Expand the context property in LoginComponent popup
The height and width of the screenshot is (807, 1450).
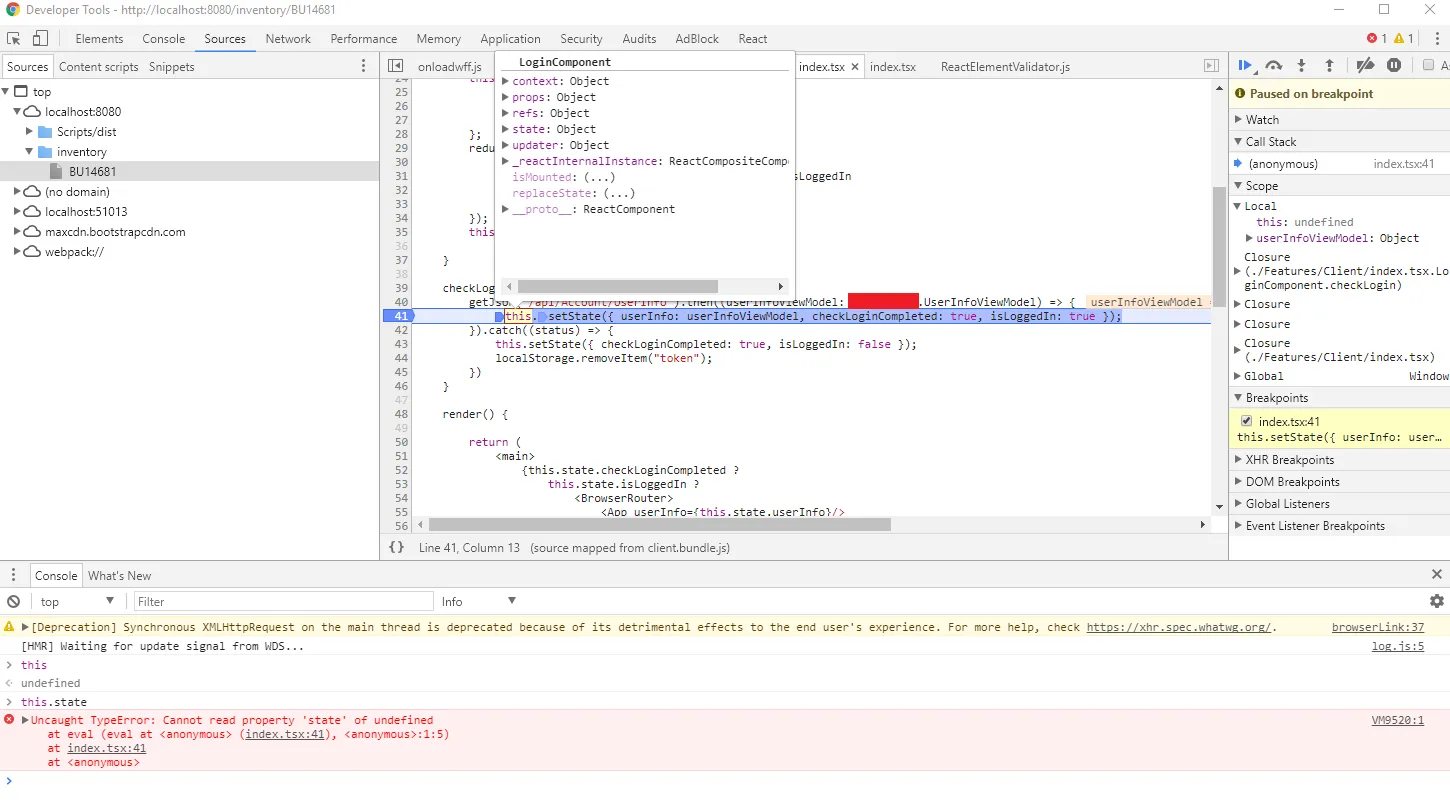coord(506,81)
